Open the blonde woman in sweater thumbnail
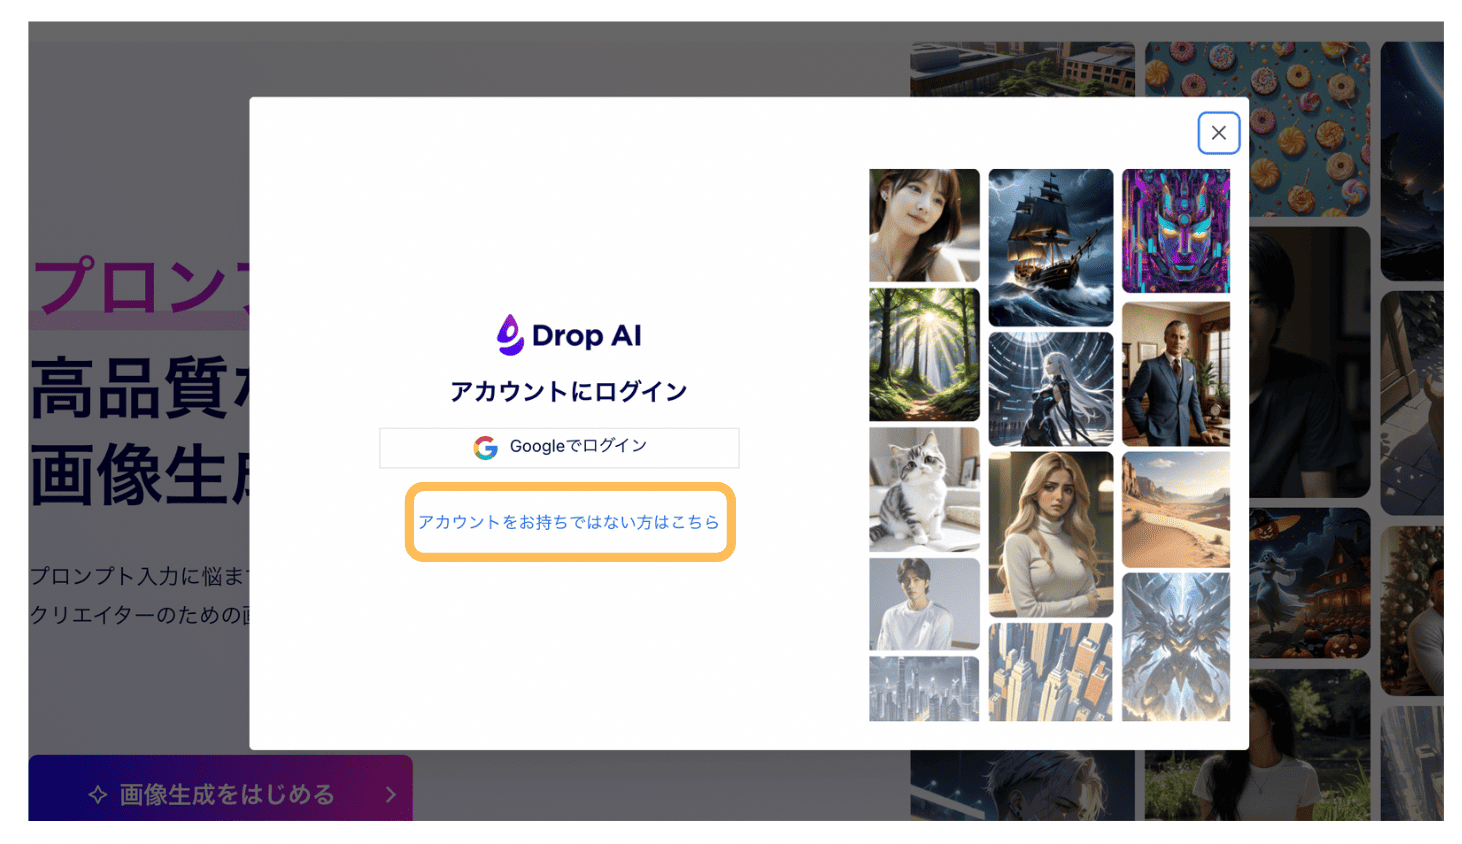 (1050, 534)
